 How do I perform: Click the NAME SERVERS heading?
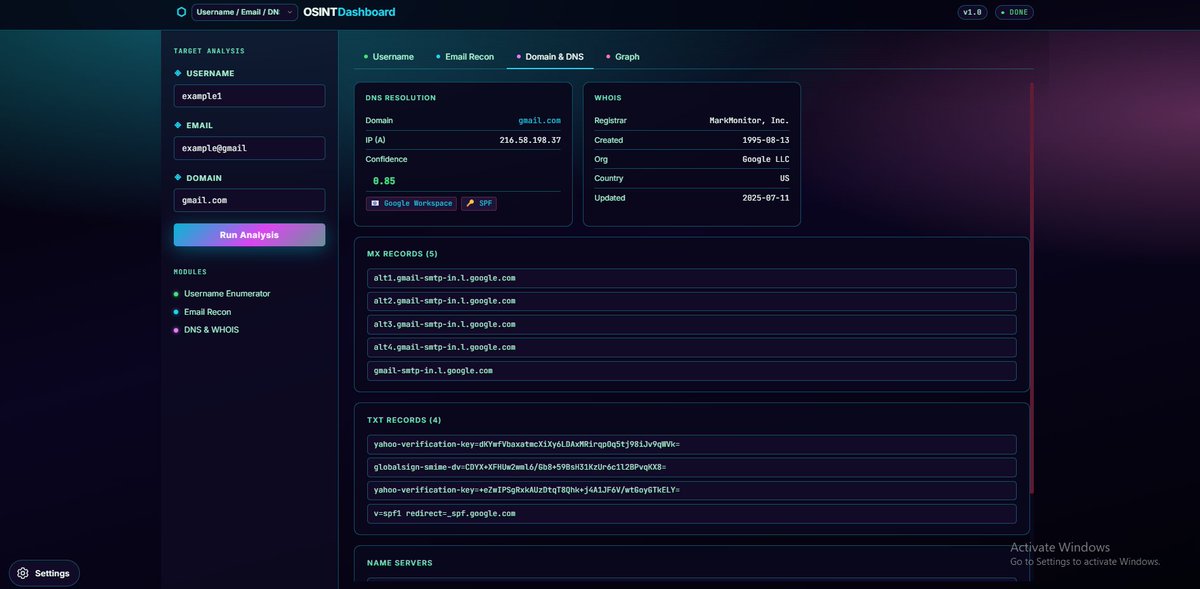pos(400,563)
